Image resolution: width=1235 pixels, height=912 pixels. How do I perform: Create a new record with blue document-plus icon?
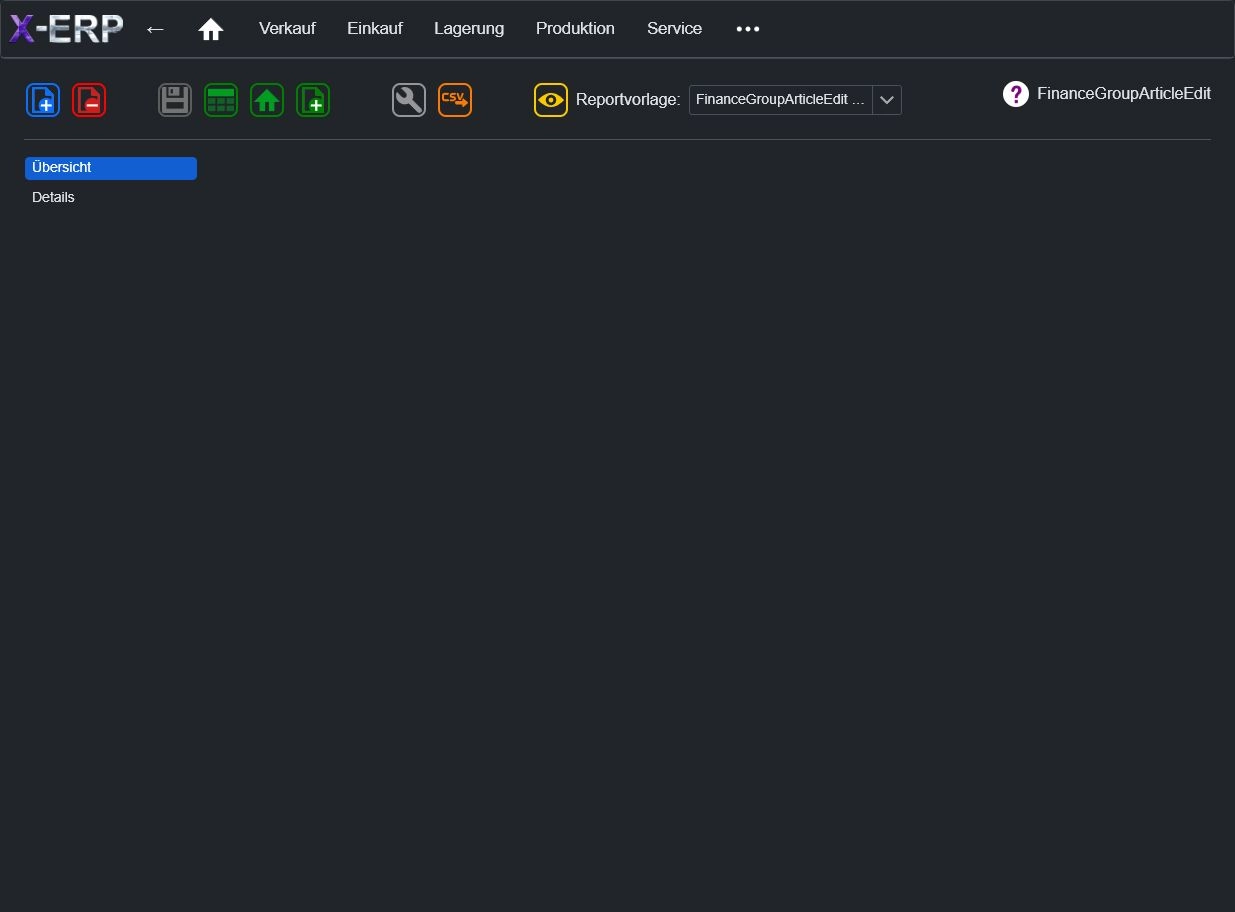click(x=43, y=100)
